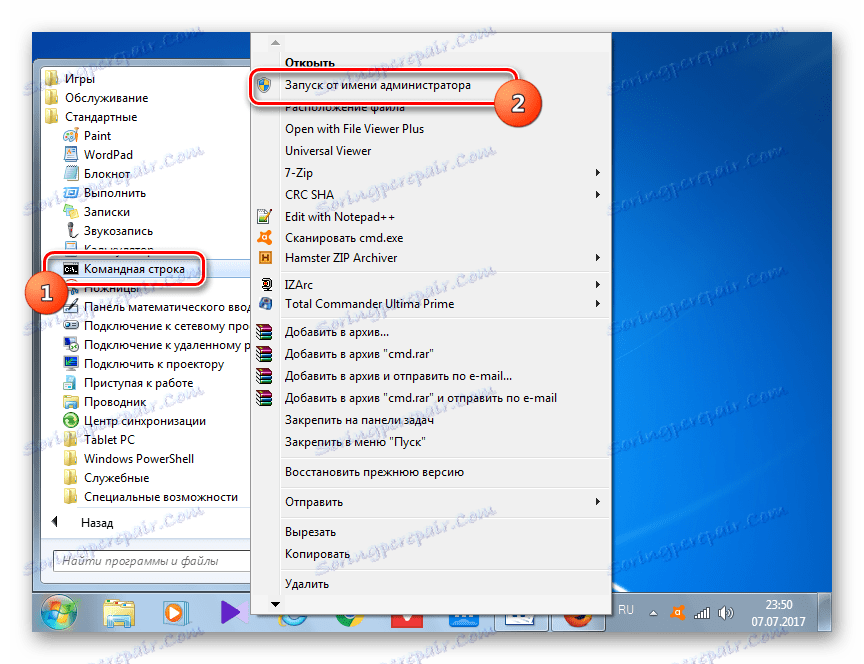Select Запуск от имени администратора

coord(378,85)
